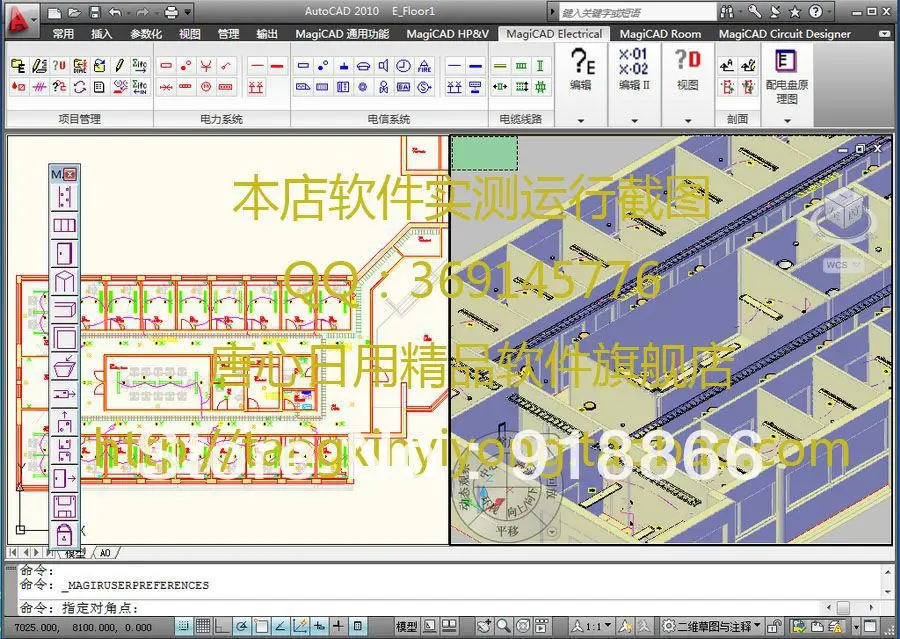Click the star favorites icon in title bar
Viewport: 900px width, 639px height.
tap(795, 12)
